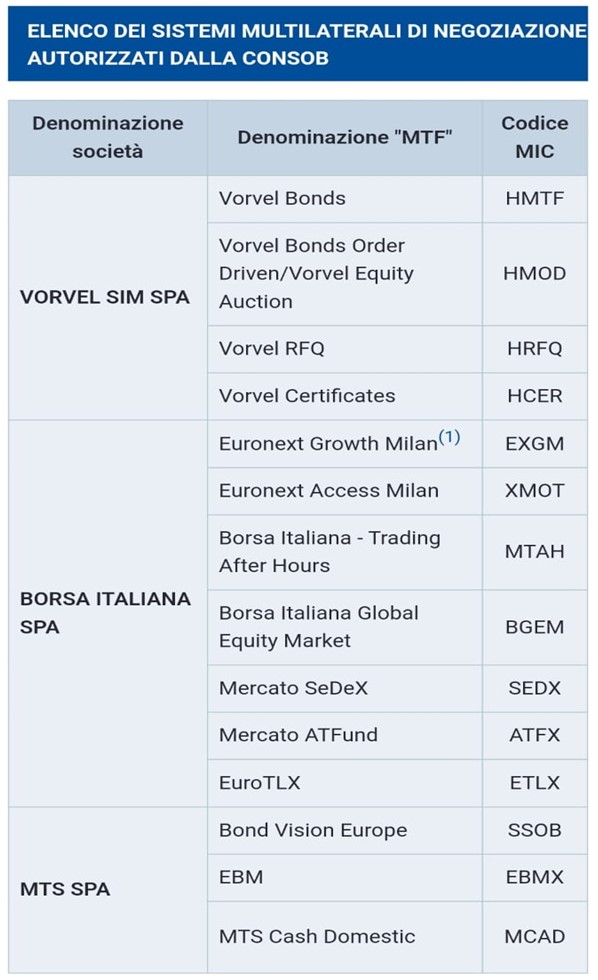Select the BGEM code cell

coord(535,627)
